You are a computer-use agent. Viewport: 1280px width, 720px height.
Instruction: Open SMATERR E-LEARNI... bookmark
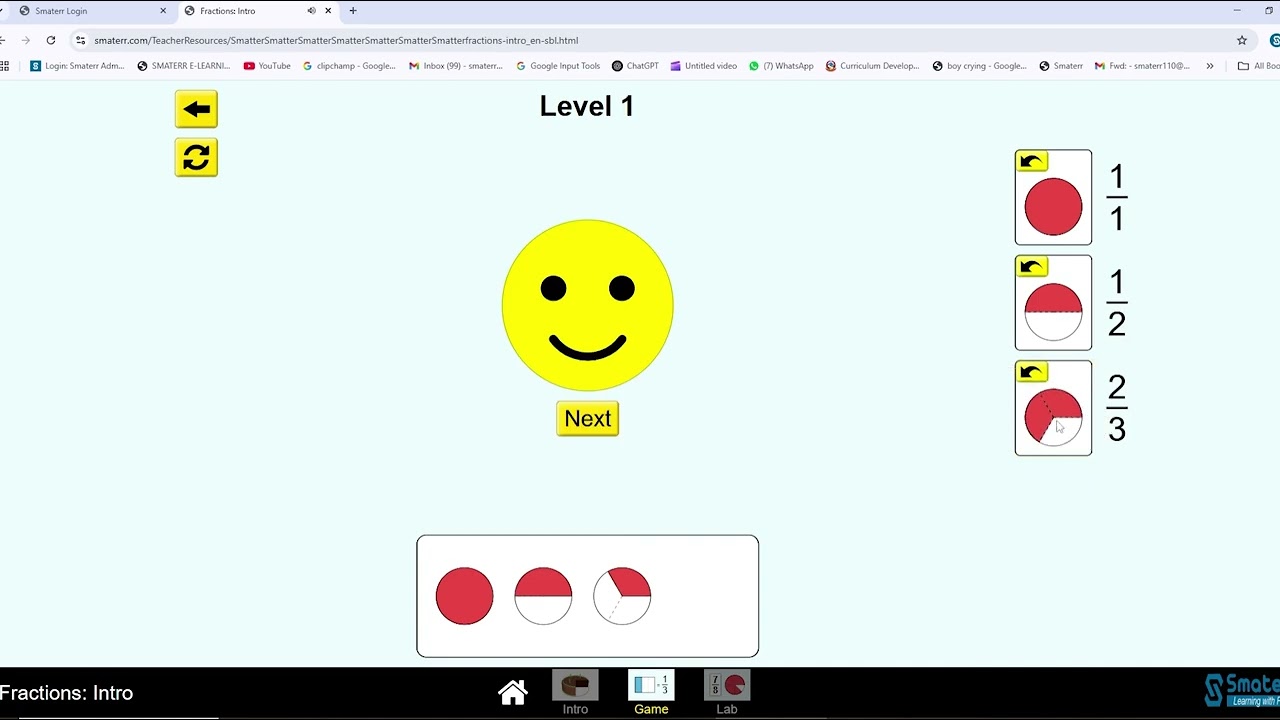(184, 66)
